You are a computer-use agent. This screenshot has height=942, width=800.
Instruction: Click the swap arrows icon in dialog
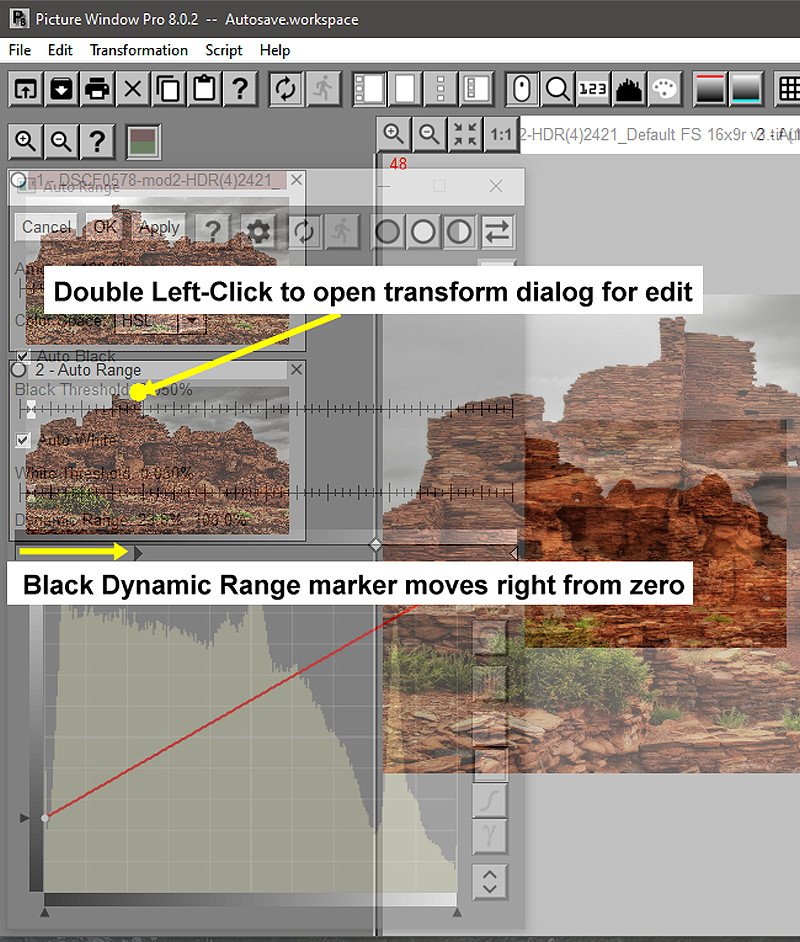tap(496, 232)
